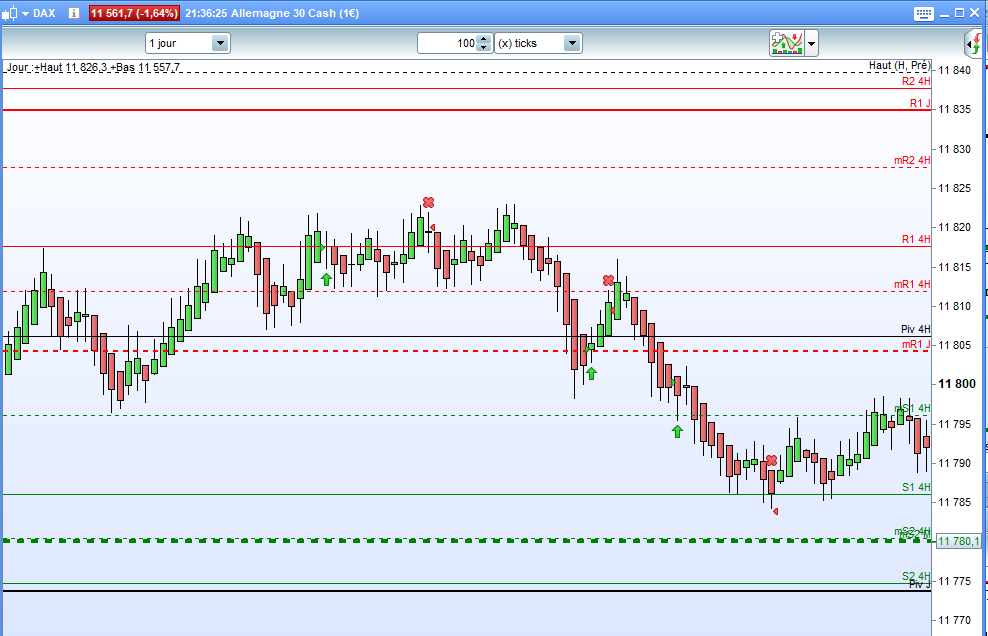Click the add indicator and trading system icon
988x636 pixels.
[x=786, y=43]
